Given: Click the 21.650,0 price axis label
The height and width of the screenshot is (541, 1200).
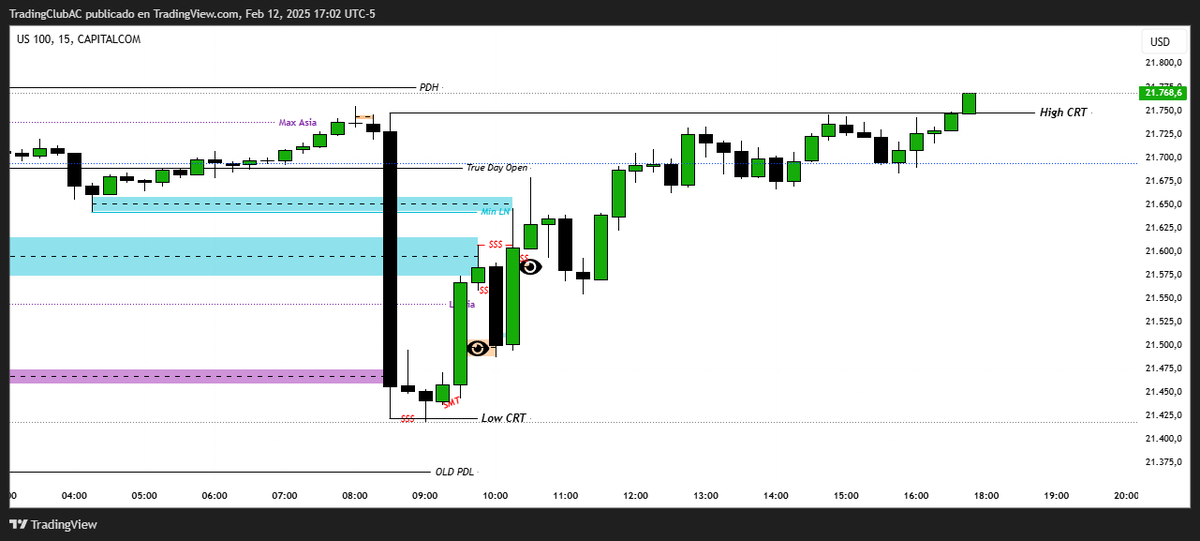Looking at the screenshot, I should click(x=1165, y=204).
